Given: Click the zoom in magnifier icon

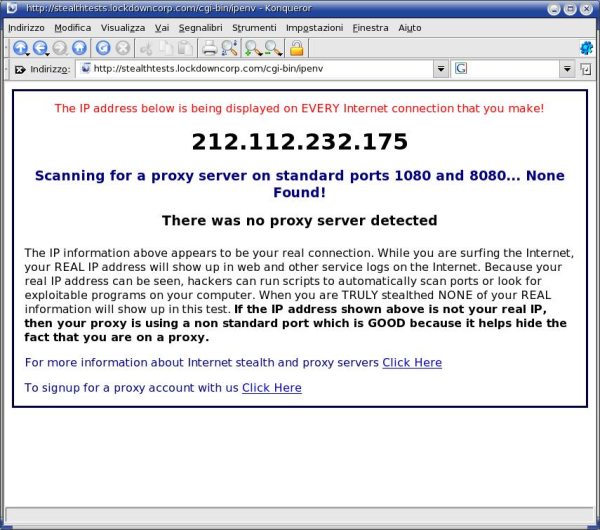Looking at the screenshot, I should [x=253, y=48].
